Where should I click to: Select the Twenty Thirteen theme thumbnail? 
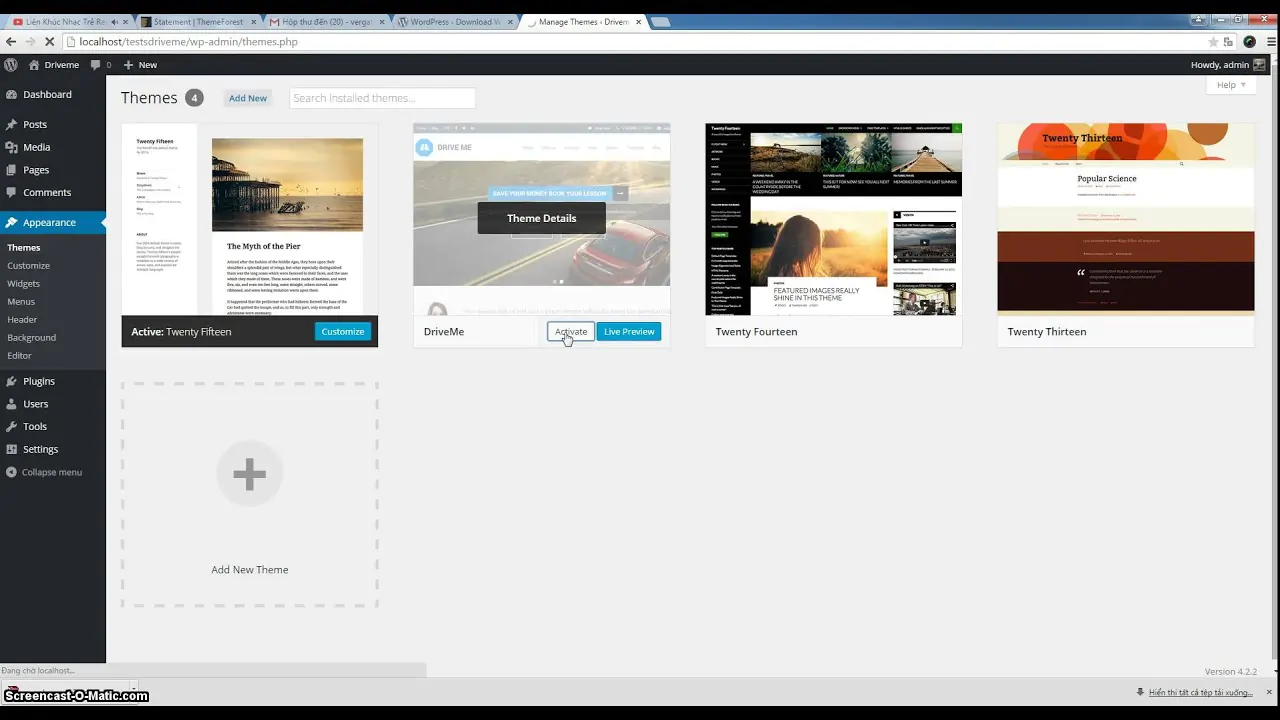coord(1126,219)
